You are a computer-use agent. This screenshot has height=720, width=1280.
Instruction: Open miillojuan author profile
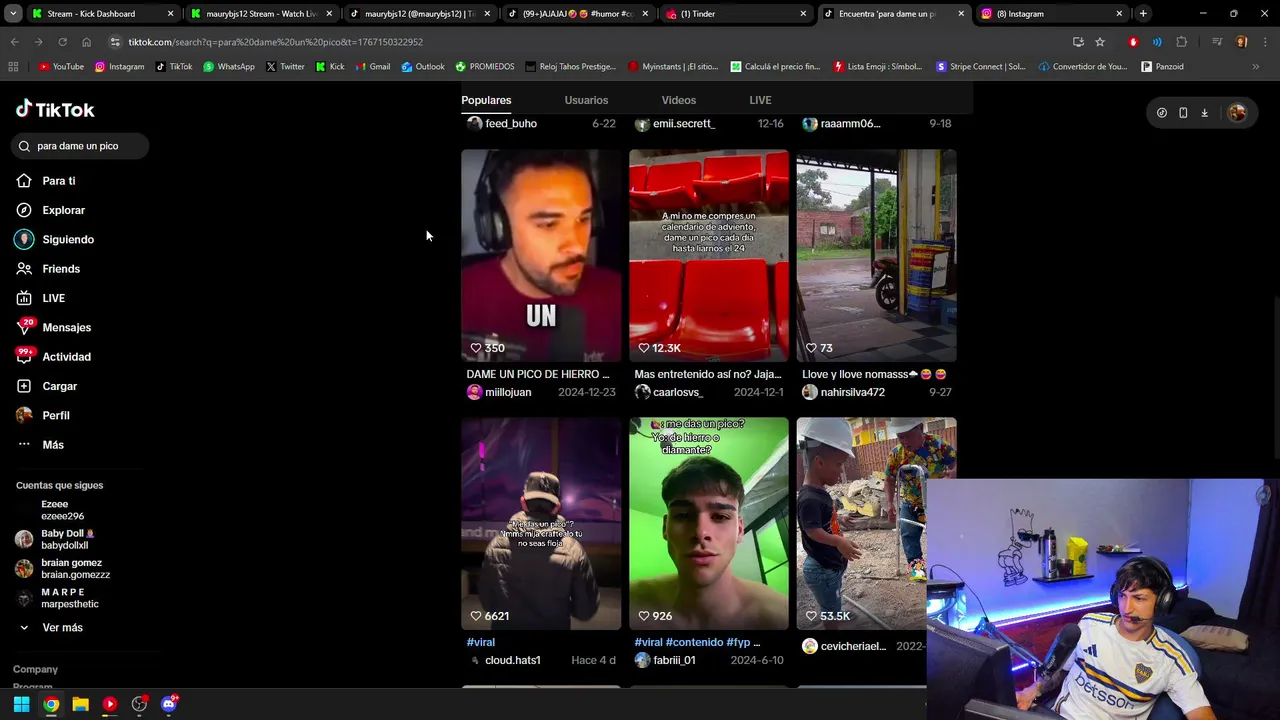pyautogui.click(x=499, y=392)
